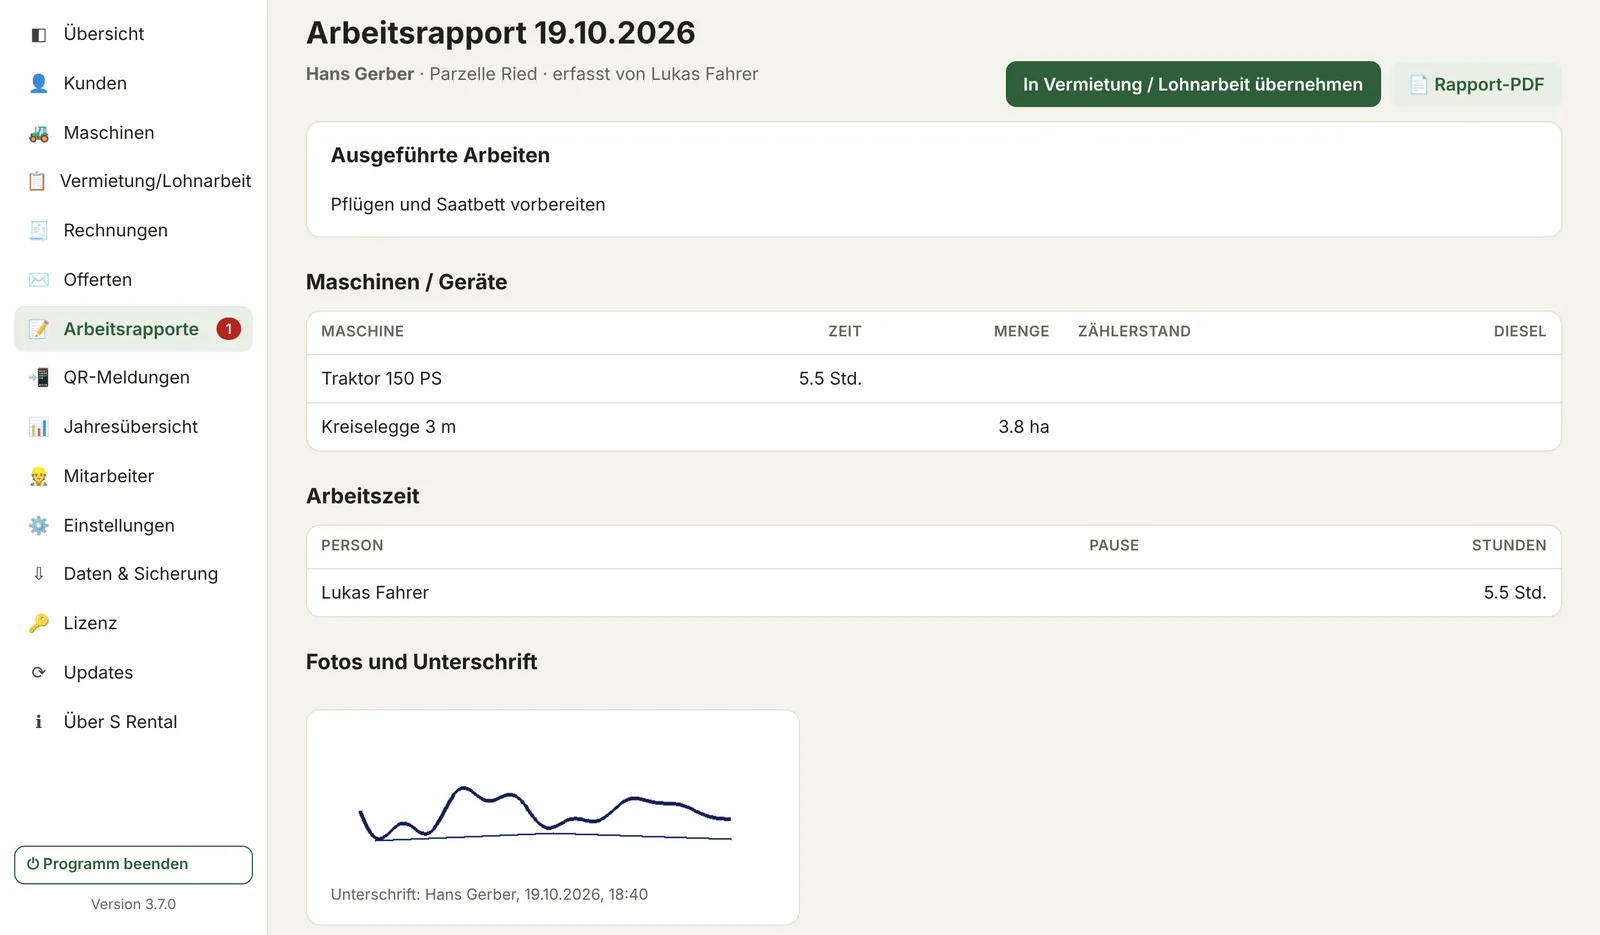Image resolution: width=1600 pixels, height=935 pixels.
Task: Go to the Kunden section
Action: point(133,83)
